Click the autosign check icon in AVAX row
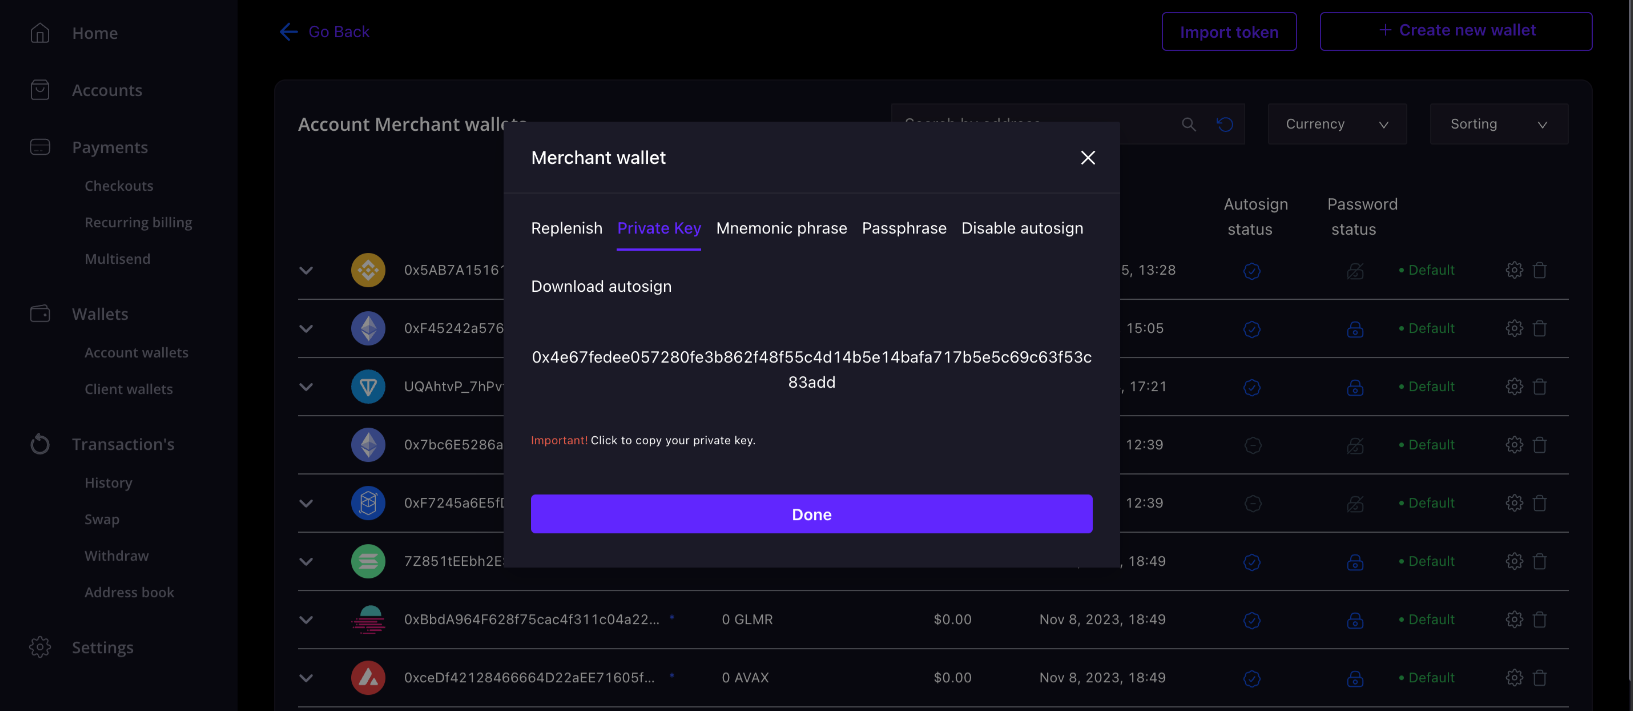 (1251, 679)
